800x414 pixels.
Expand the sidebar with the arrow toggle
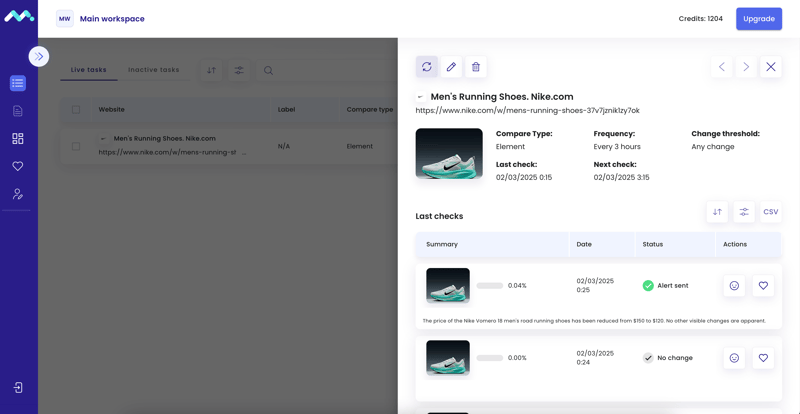[39, 57]
